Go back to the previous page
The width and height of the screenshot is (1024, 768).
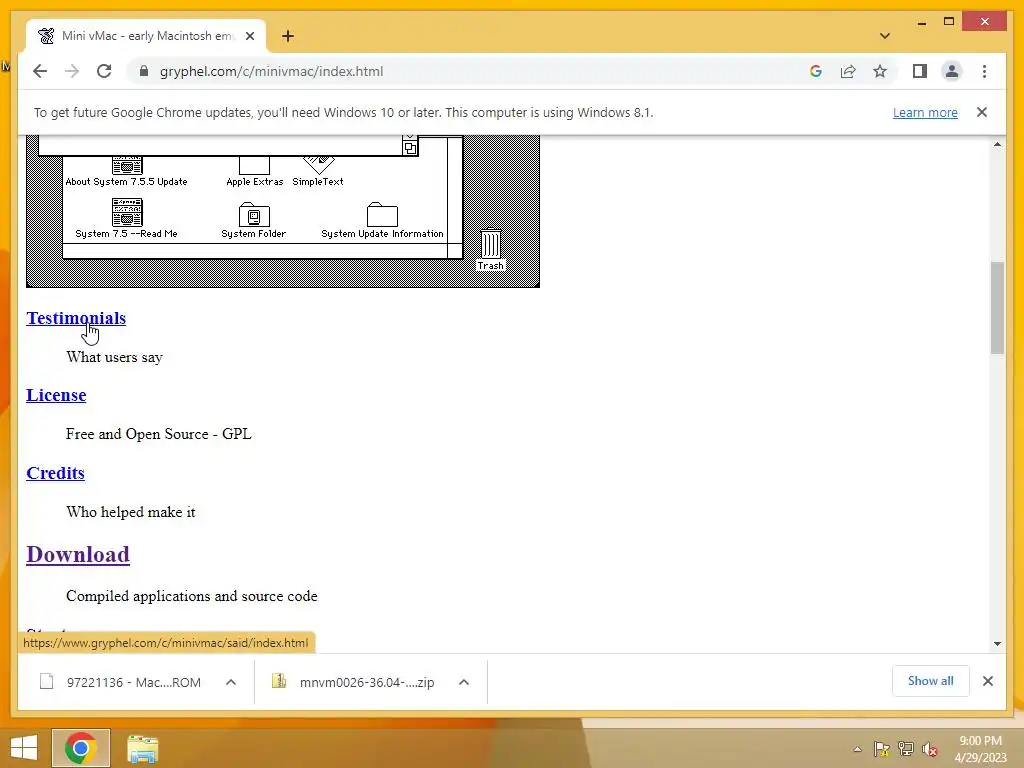click(40, 71)
